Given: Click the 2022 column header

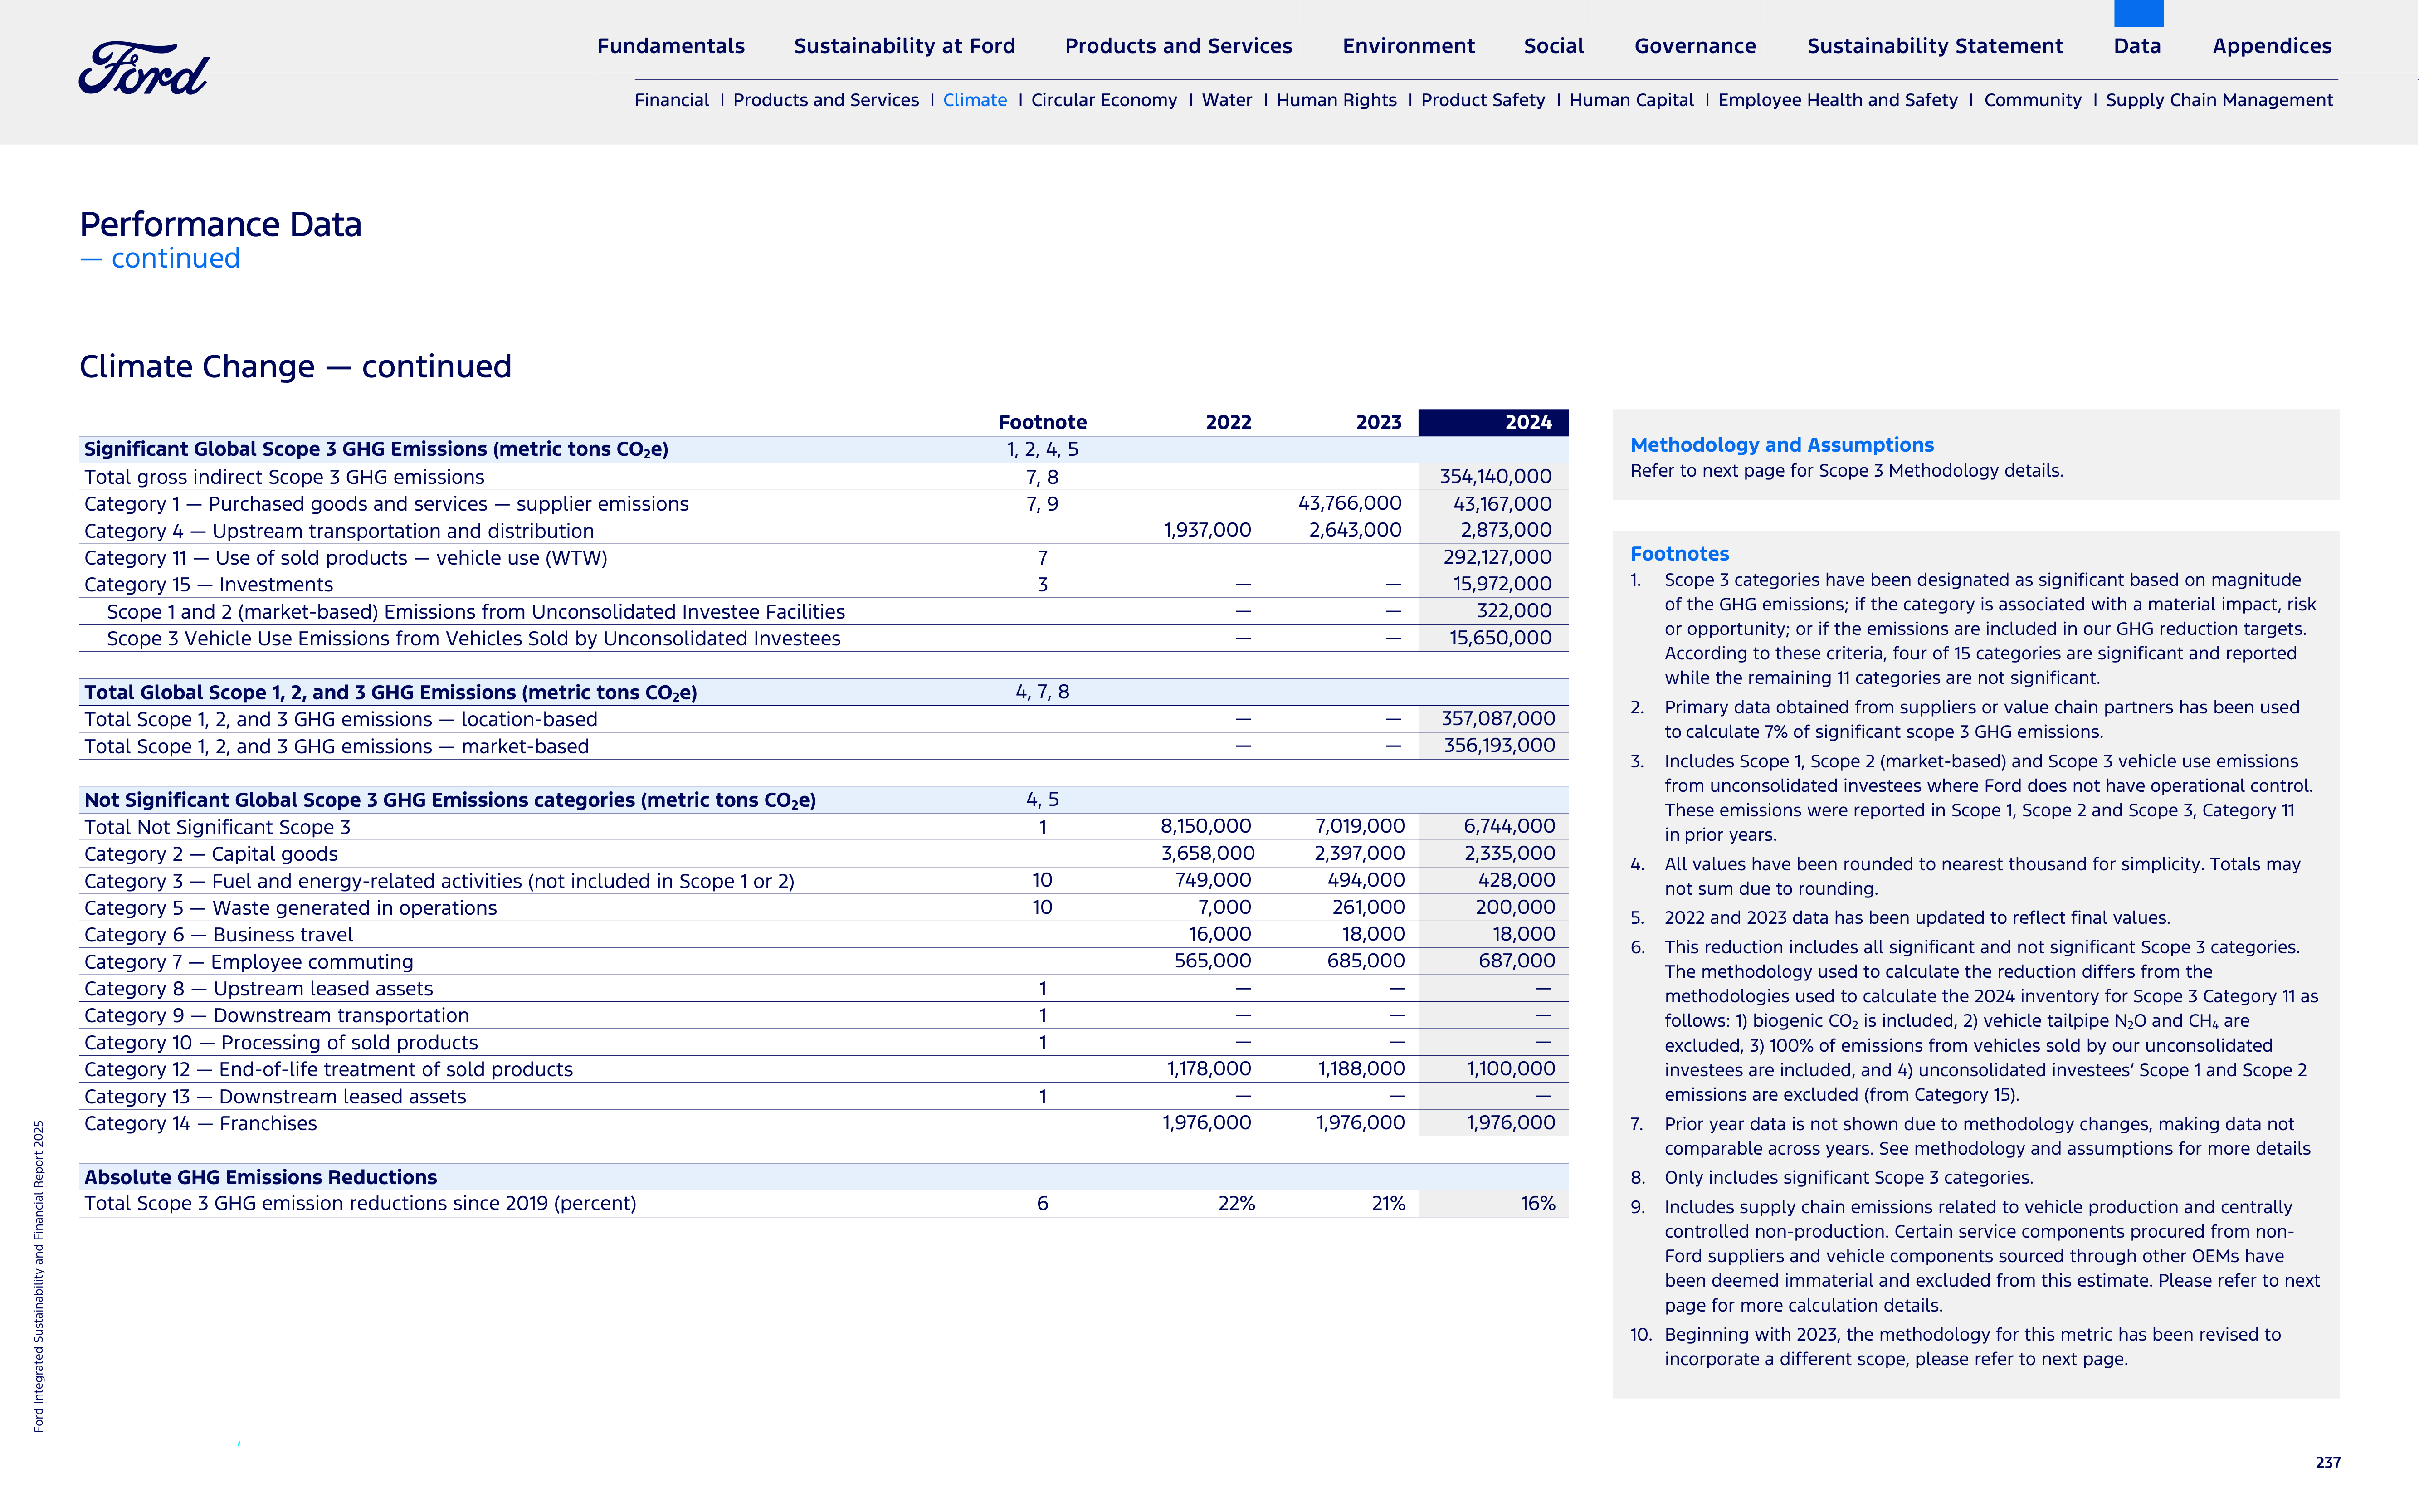Looking at the screenshot, I should click(1228, 422).
